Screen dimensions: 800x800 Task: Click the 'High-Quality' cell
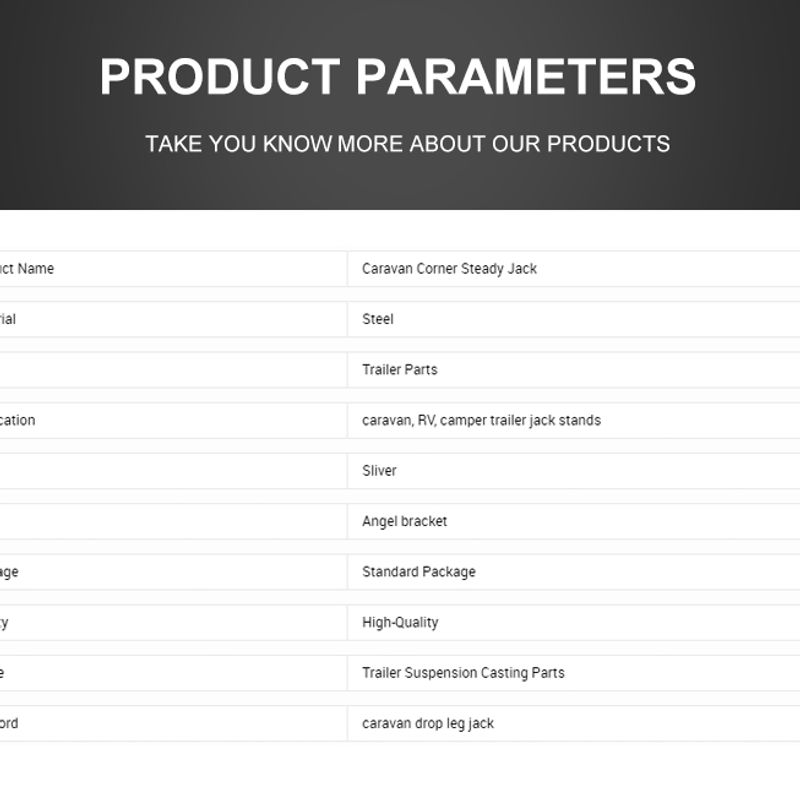click(x=573, y=622)
